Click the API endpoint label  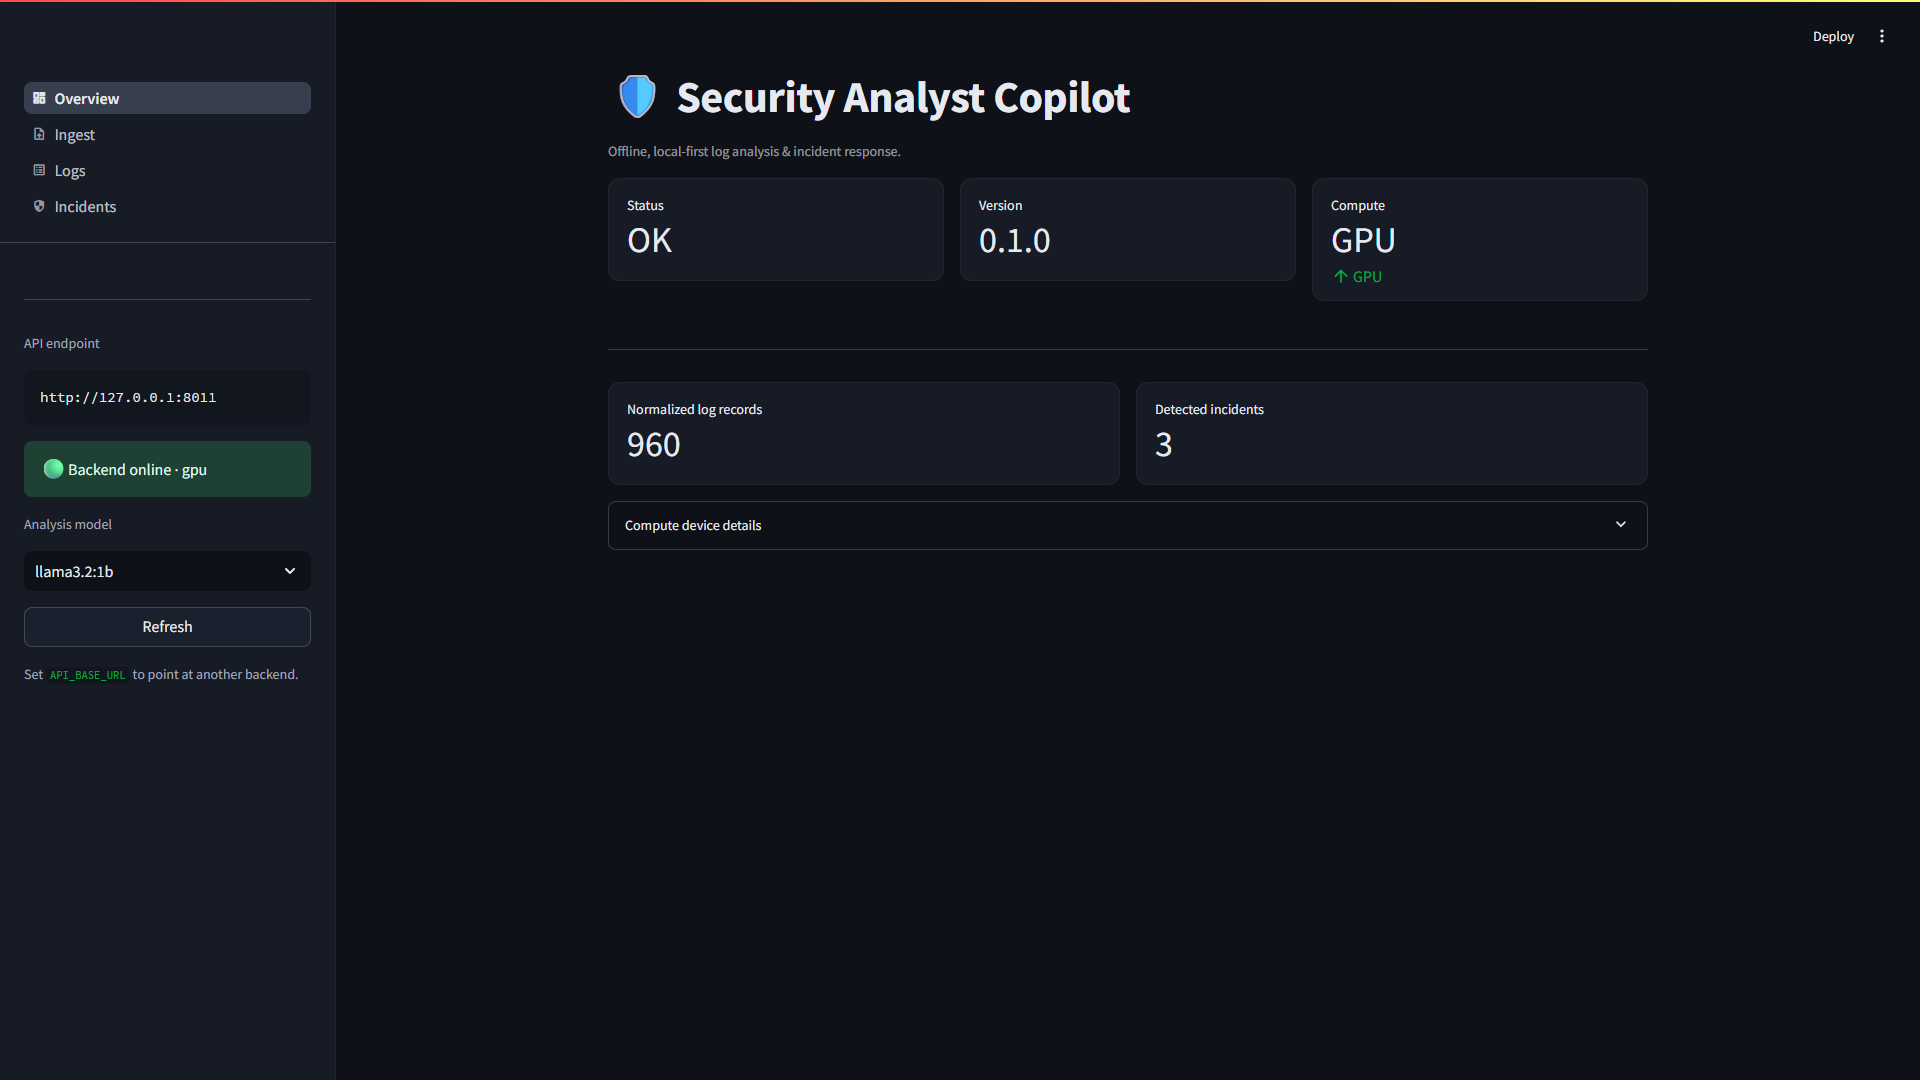[x=62, y=343]
